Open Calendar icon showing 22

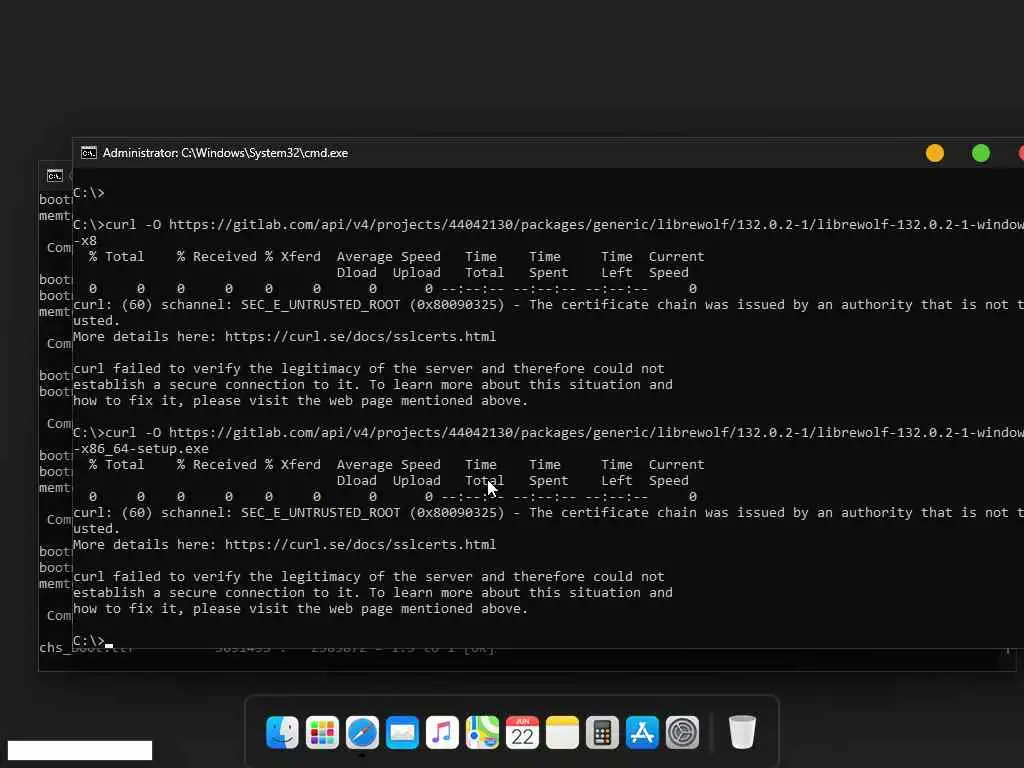[x=522, y=732]
